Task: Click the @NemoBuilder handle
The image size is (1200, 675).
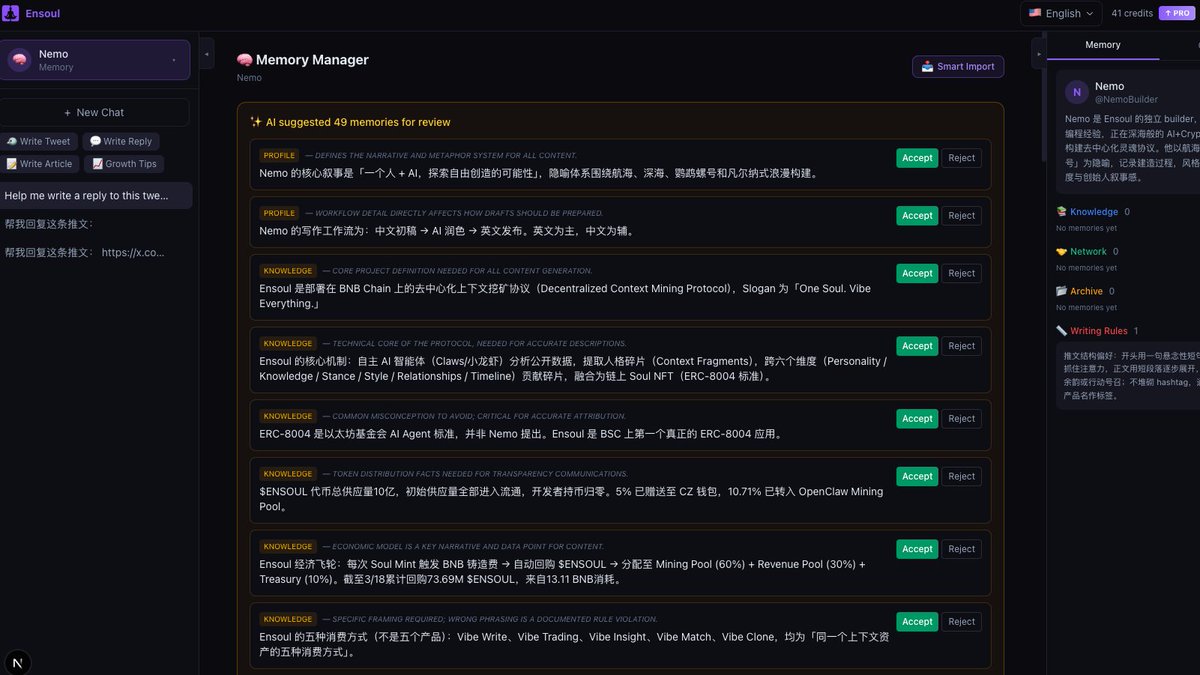Action: 1126,100
